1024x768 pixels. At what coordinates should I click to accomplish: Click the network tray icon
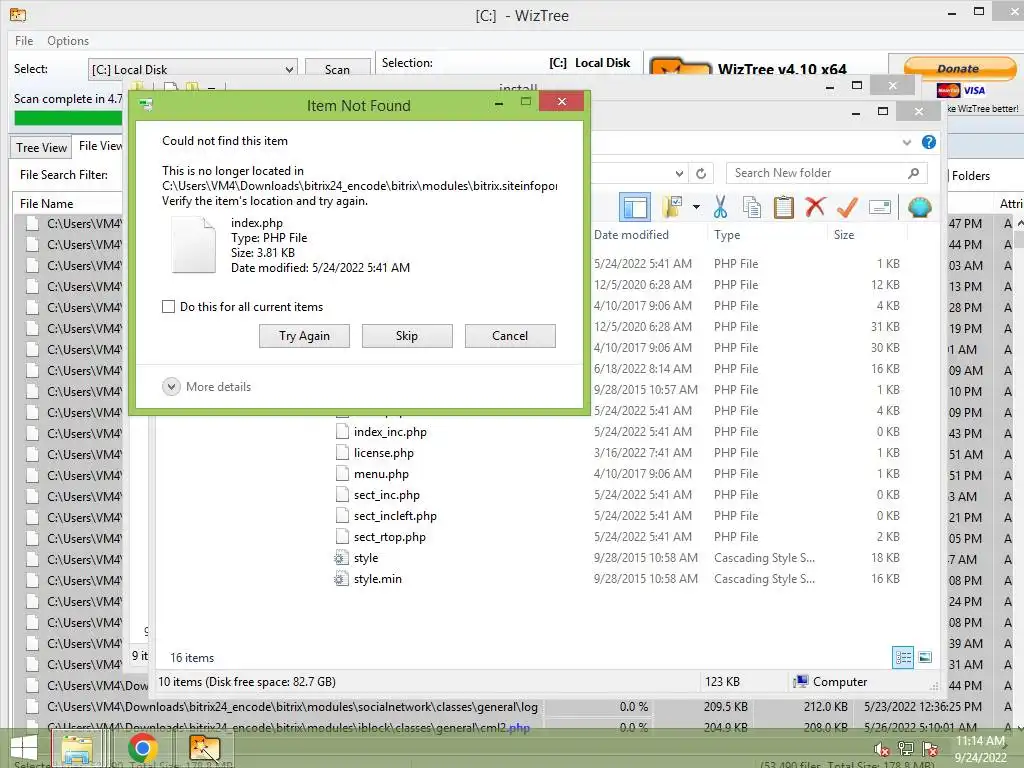[906, 749]
